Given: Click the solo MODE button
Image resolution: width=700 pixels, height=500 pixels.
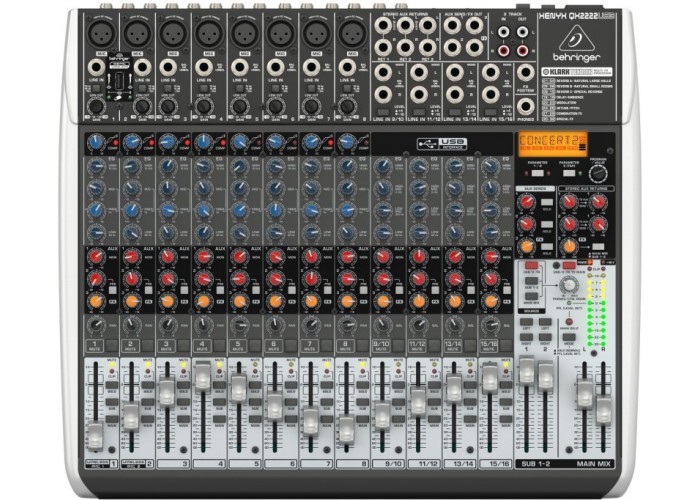Looking at the screenshot, I should pyautogui.click(x=568, y=337).
